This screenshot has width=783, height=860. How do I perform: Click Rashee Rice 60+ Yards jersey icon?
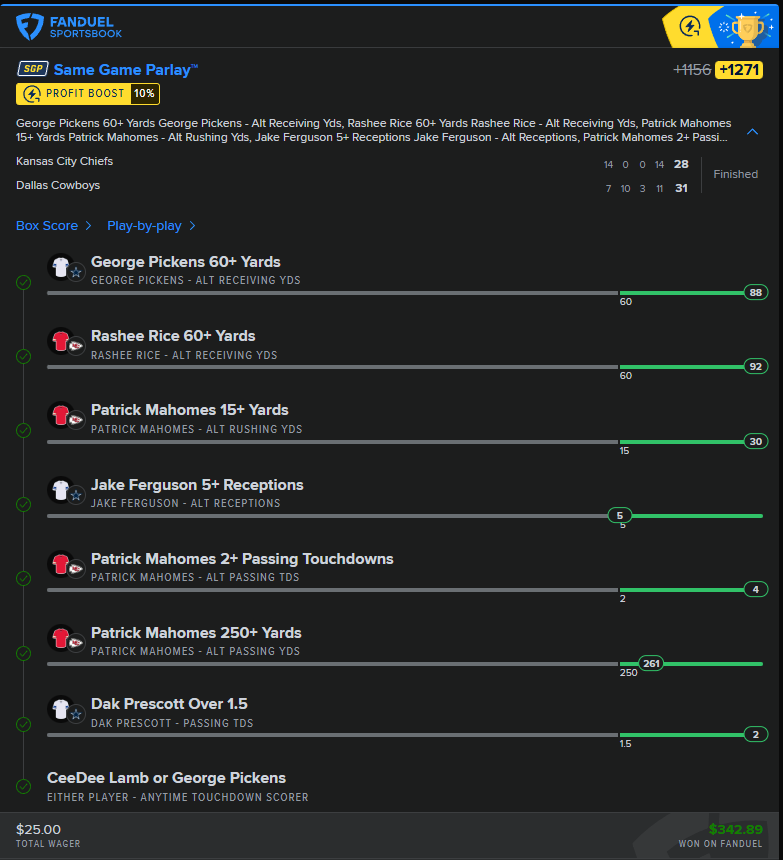(61, 341)
